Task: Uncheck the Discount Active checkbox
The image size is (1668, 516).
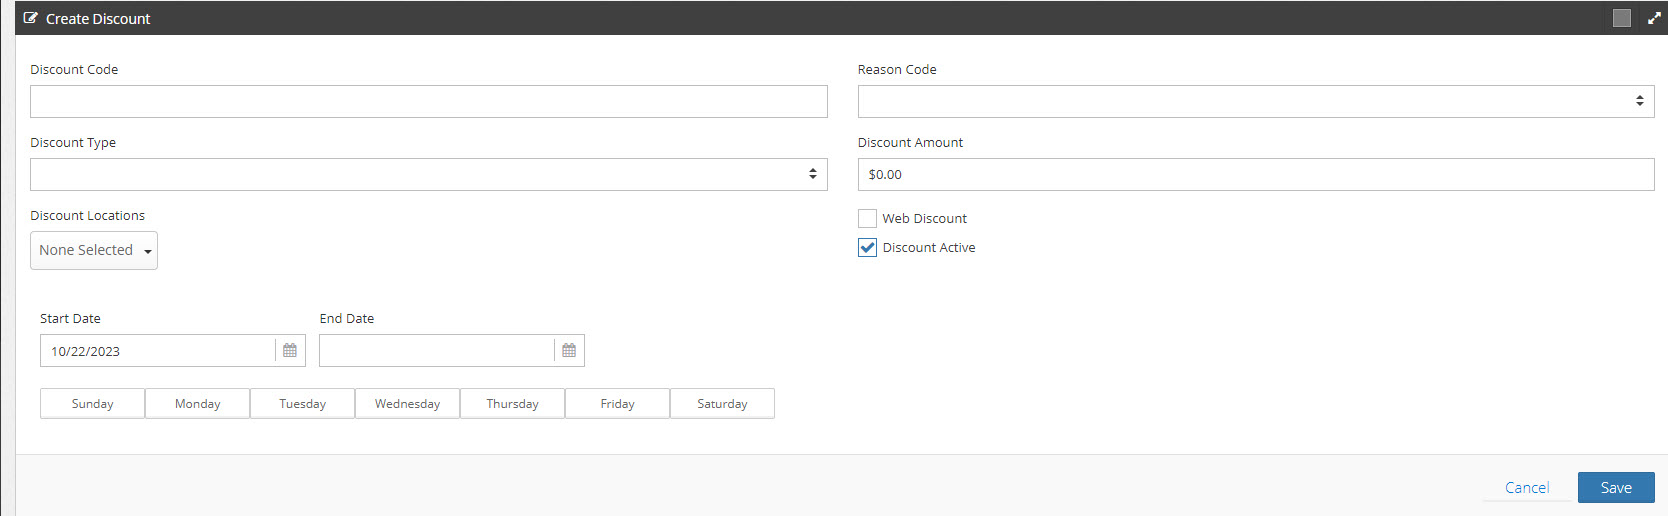Action: coord(867,247)
